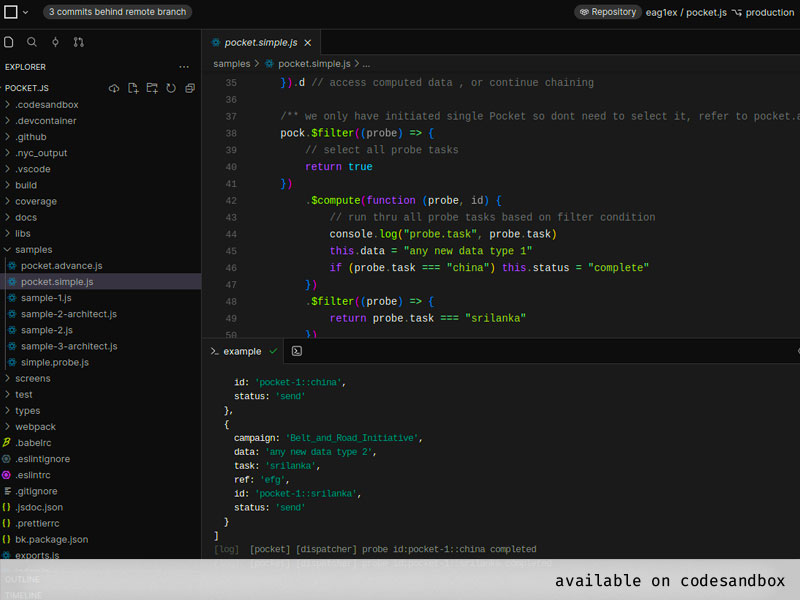
Task: Open pocket.advance.js from the file tree
Action: [x=61, y=265]
